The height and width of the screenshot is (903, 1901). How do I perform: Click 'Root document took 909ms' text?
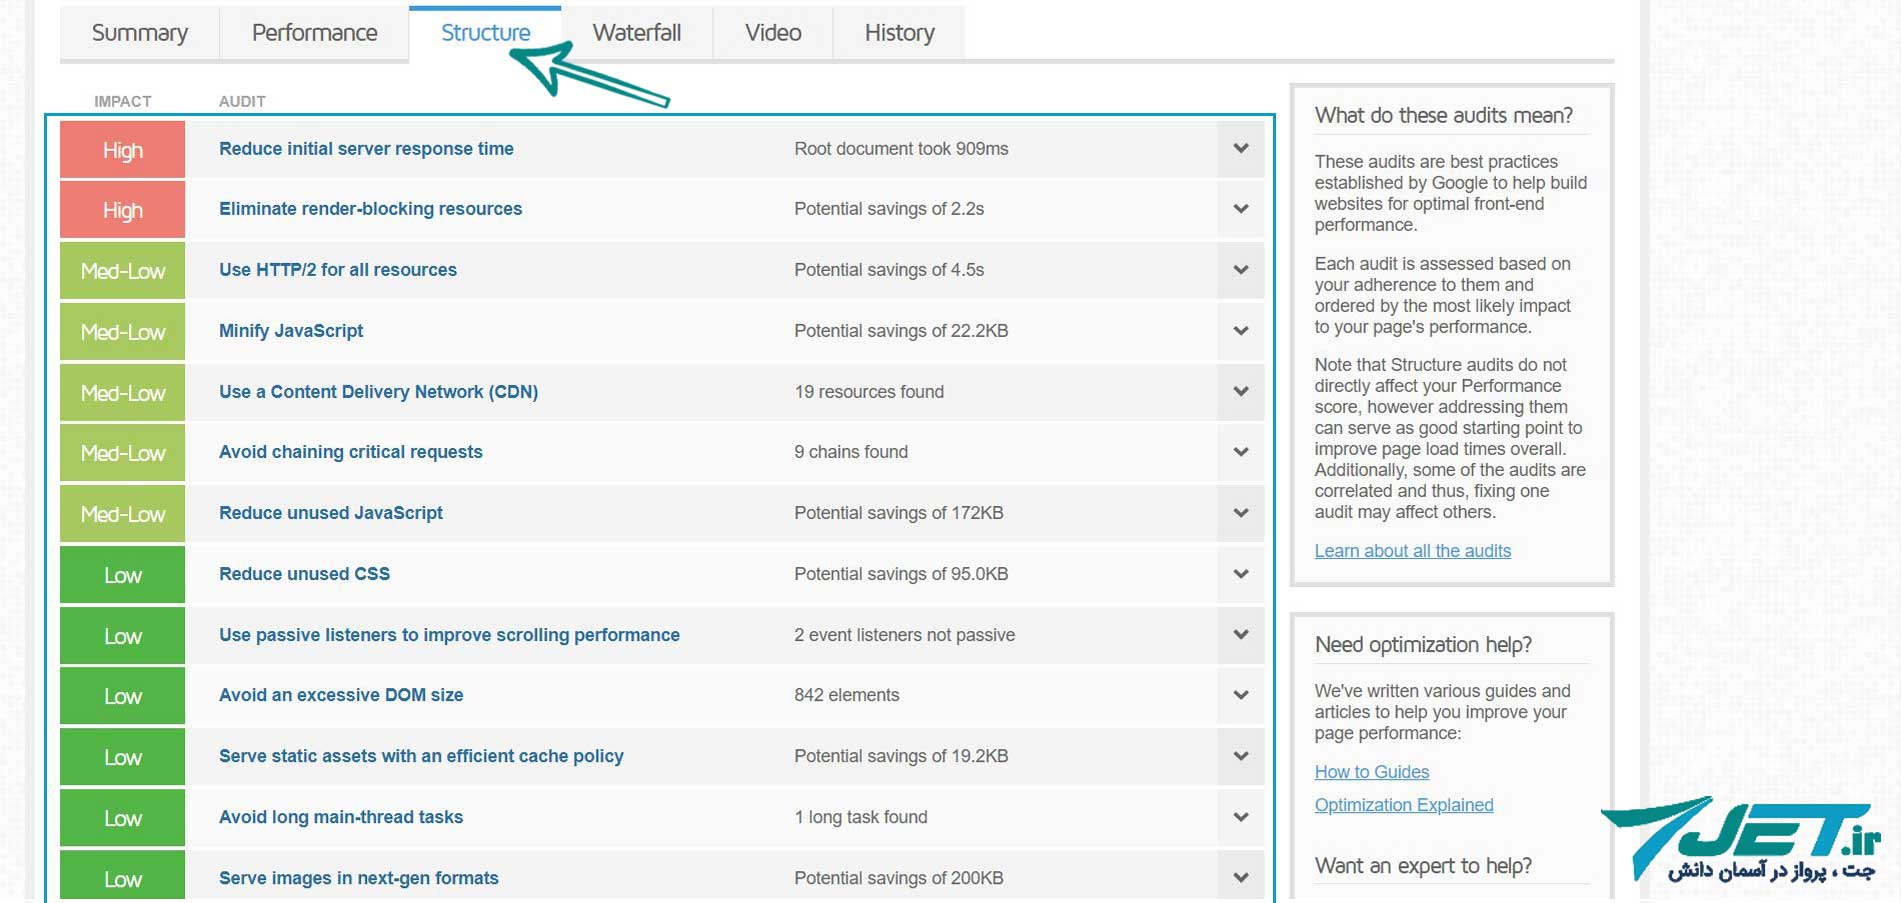click(901, 149)
